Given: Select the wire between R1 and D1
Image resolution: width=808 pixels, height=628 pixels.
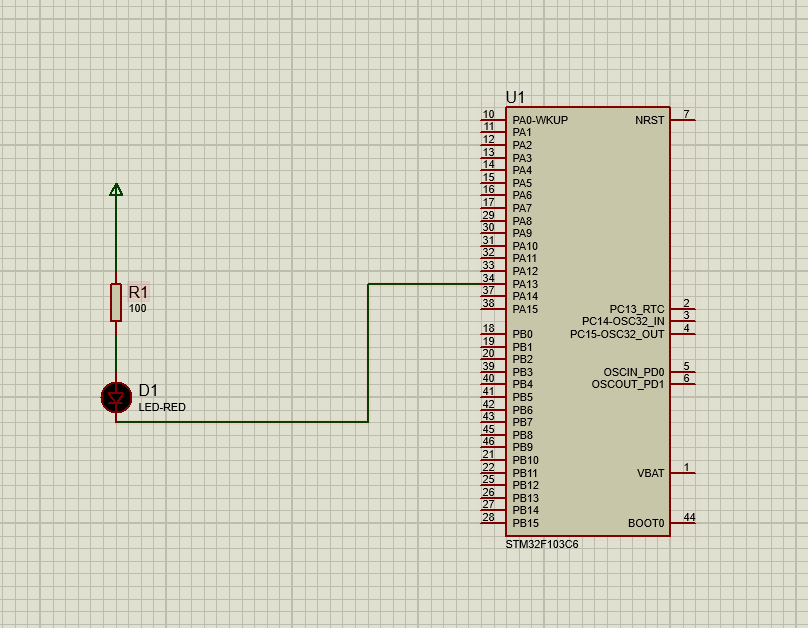Looking at the screenshot, I should (x=116, y=354).
